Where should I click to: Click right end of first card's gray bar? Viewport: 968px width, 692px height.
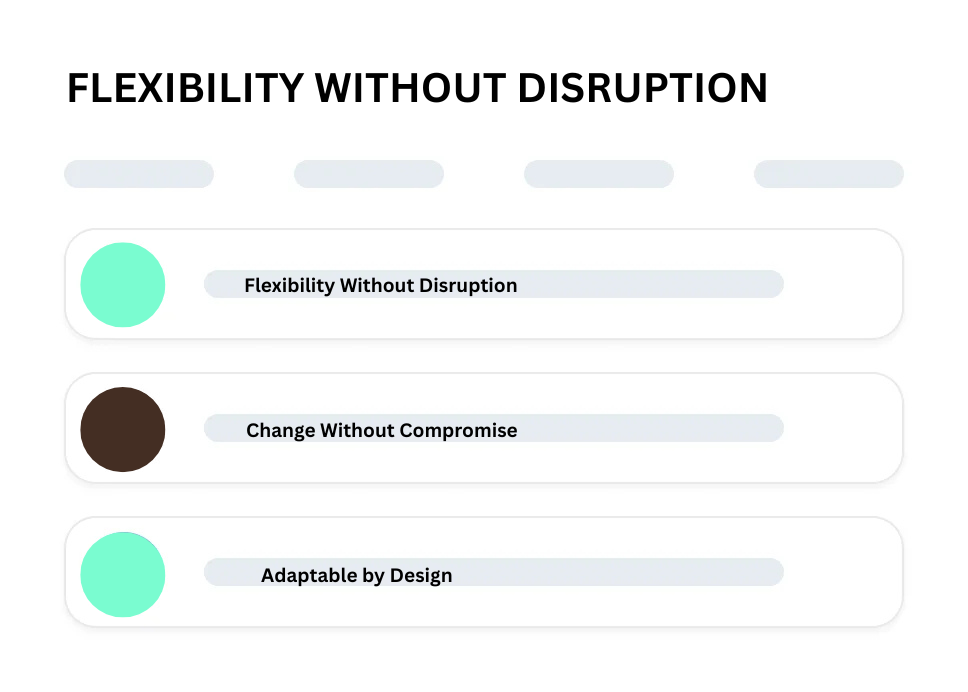point(765,284)
